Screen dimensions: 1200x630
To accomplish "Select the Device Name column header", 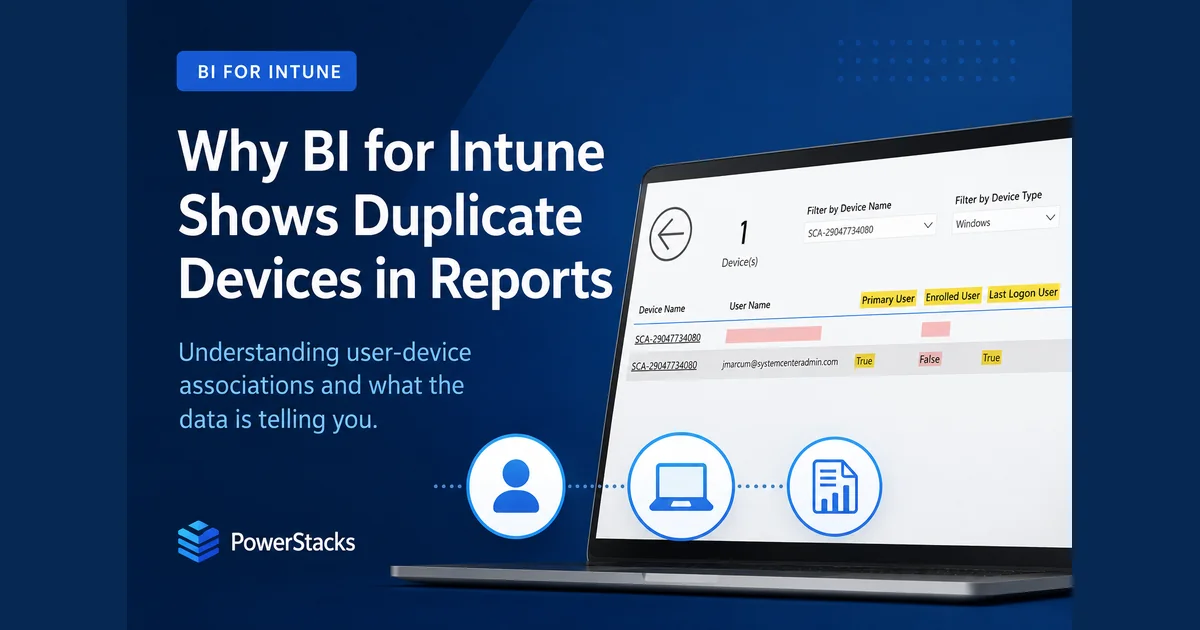I will [662, 309].
